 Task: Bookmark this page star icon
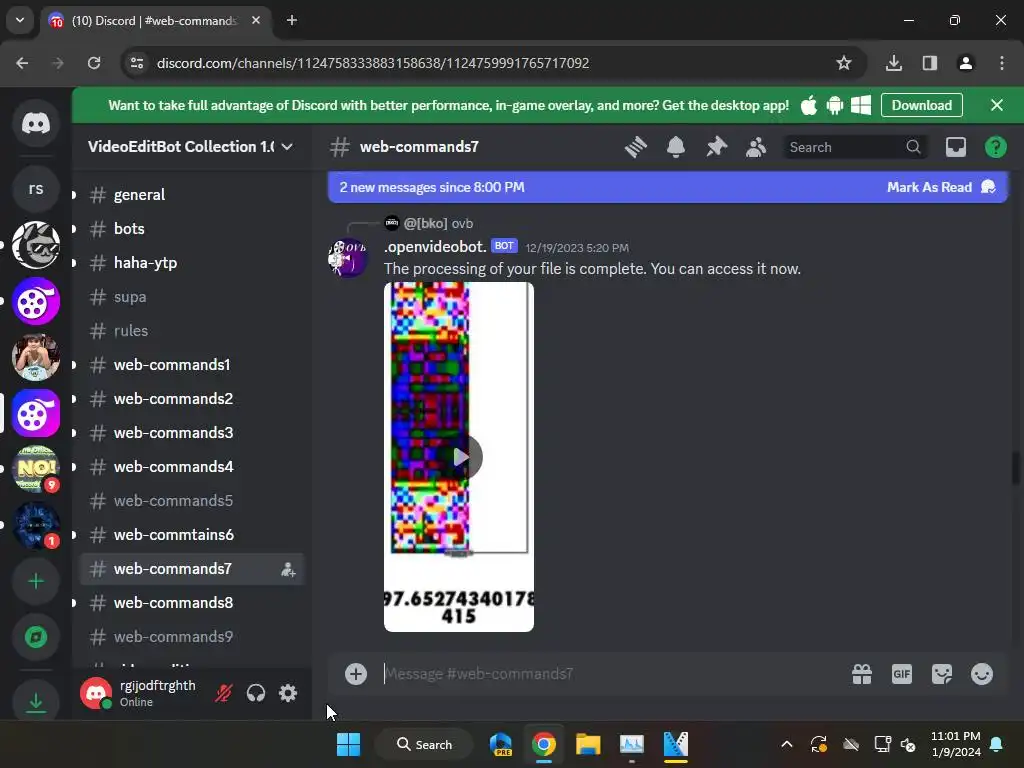click(844, 63)
